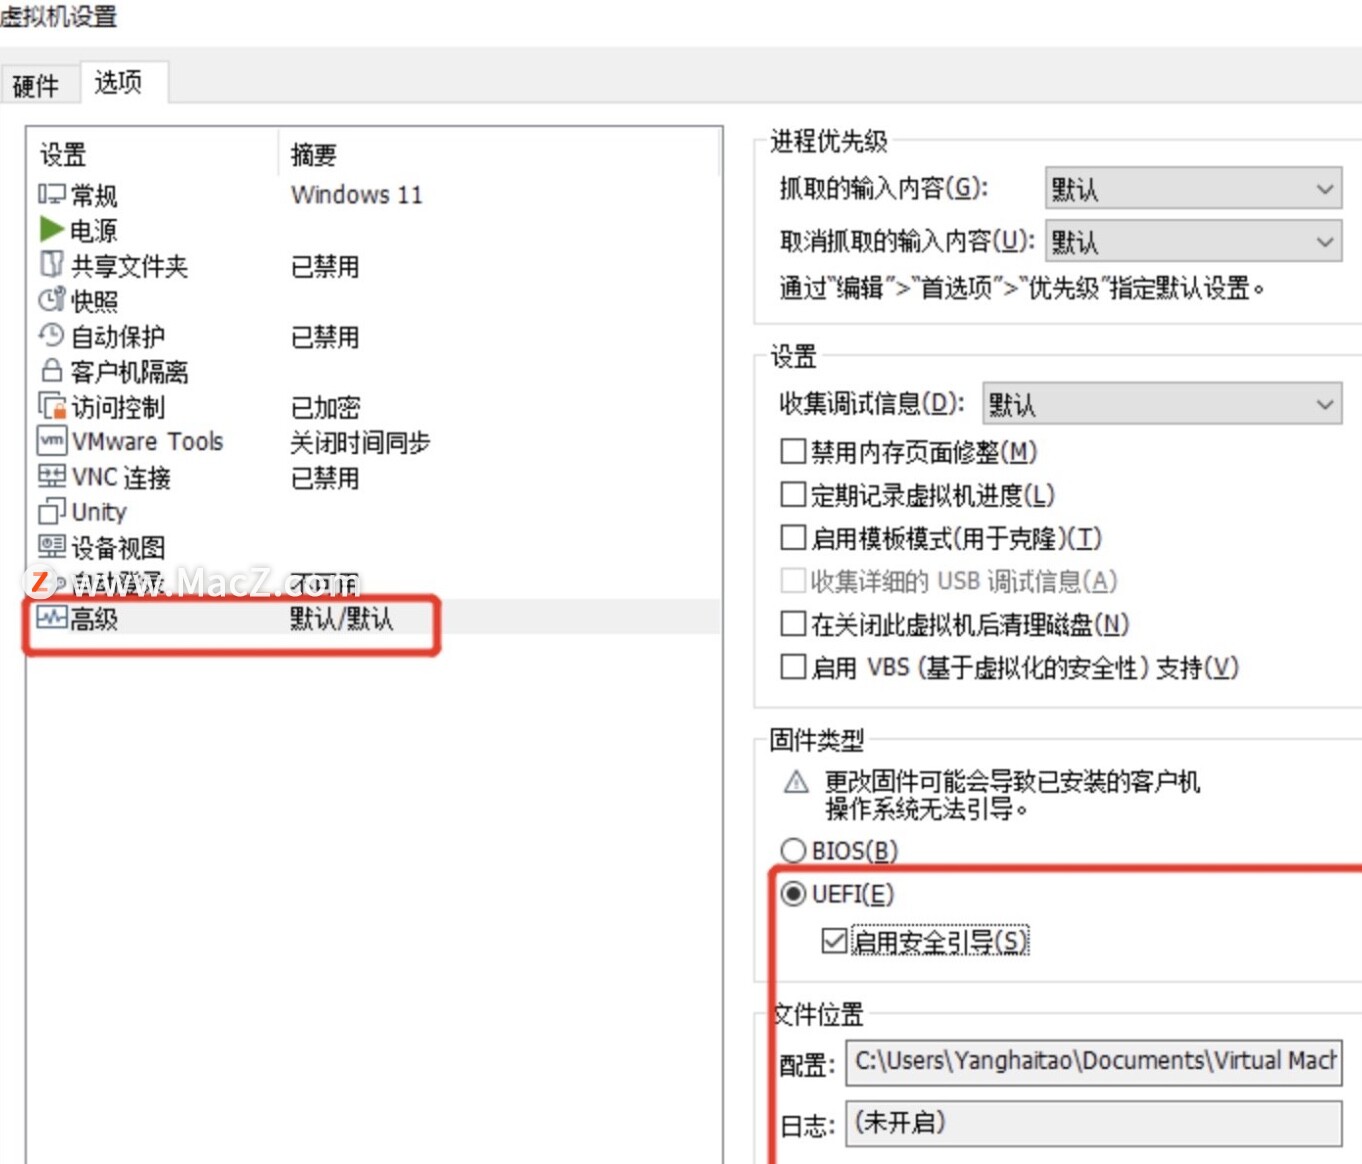The width and height of the screenshot is (1362, 1164).
Task: Select the 常规 row label
Action: pyautogui.click(x=94, y=195)
